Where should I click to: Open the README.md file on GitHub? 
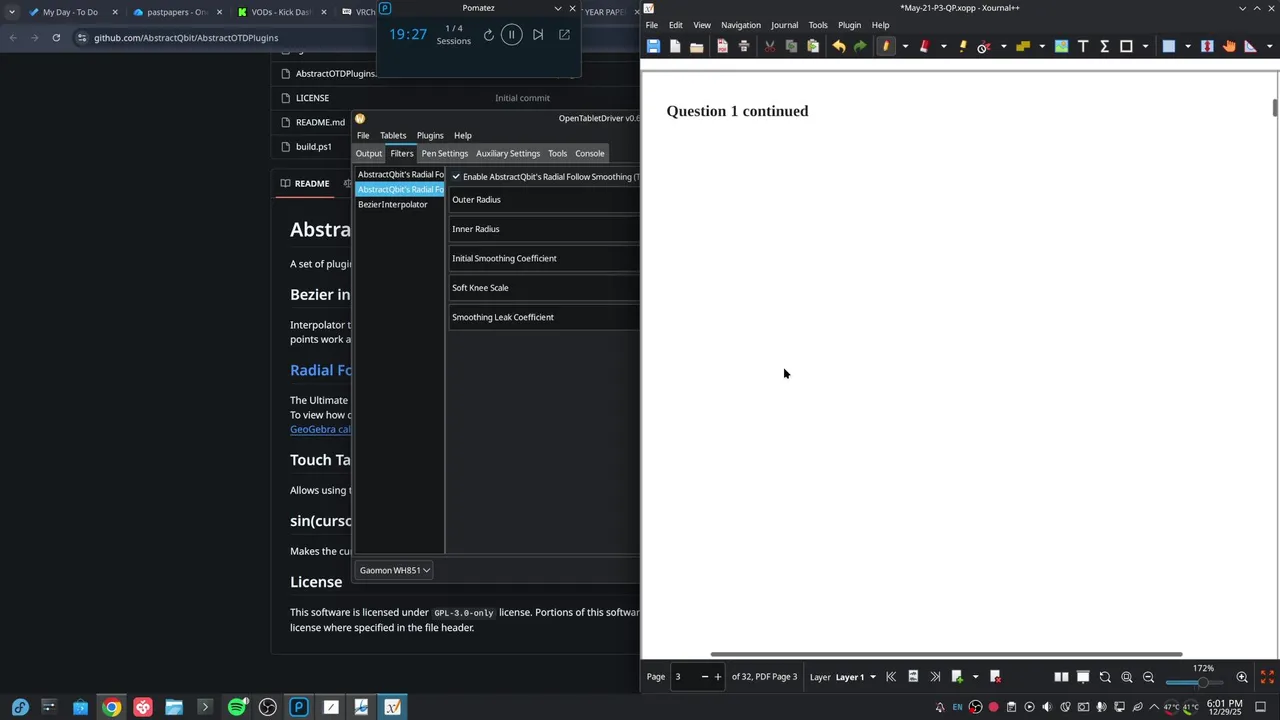(x=320, y=122)
